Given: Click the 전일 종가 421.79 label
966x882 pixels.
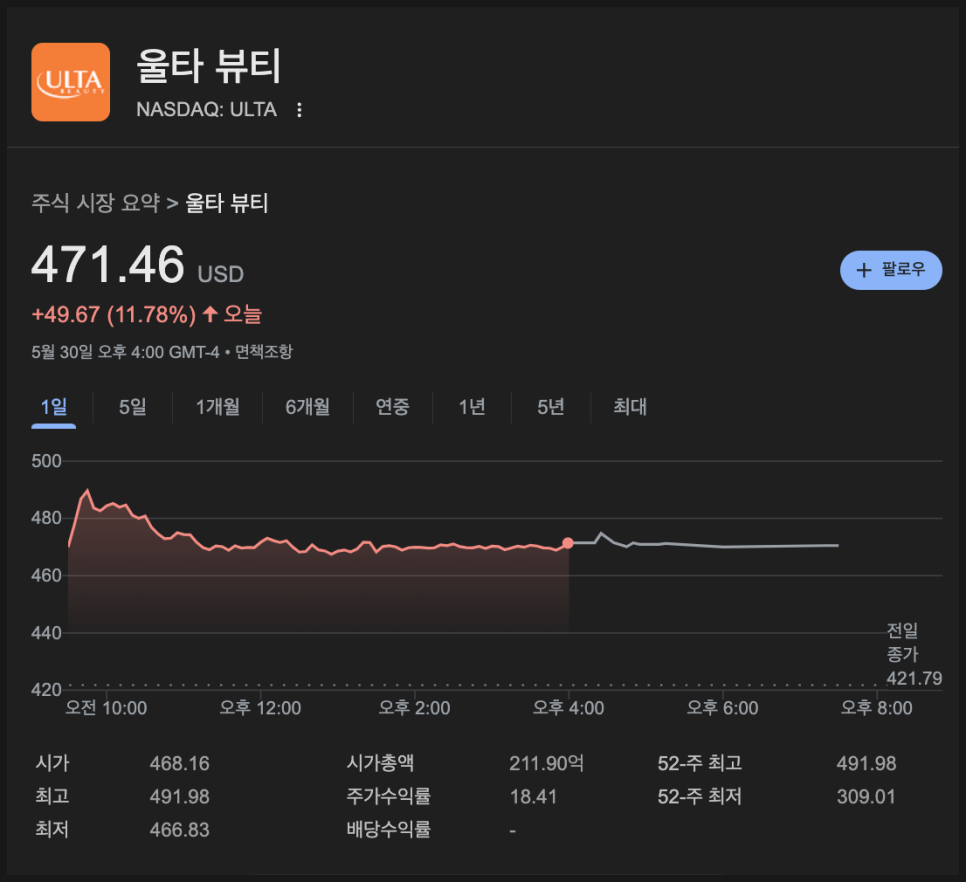Looking at the screenshot, I should click(x=914, y=655).
